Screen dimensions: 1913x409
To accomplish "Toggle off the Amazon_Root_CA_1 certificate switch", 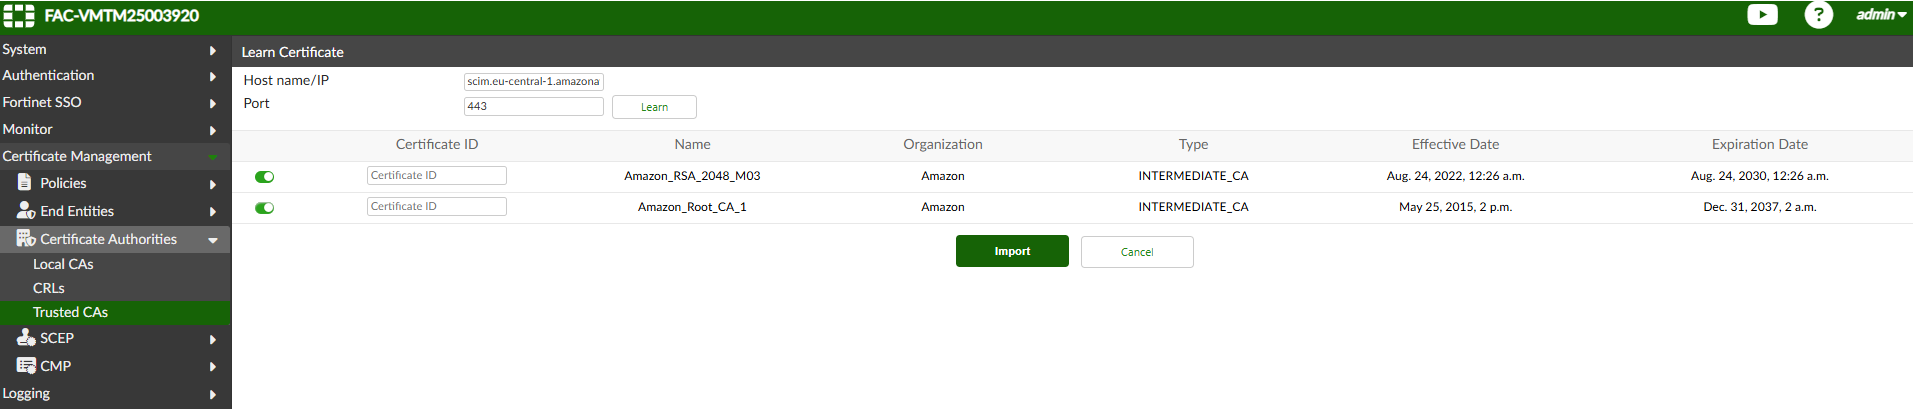I will pos(264,208).
